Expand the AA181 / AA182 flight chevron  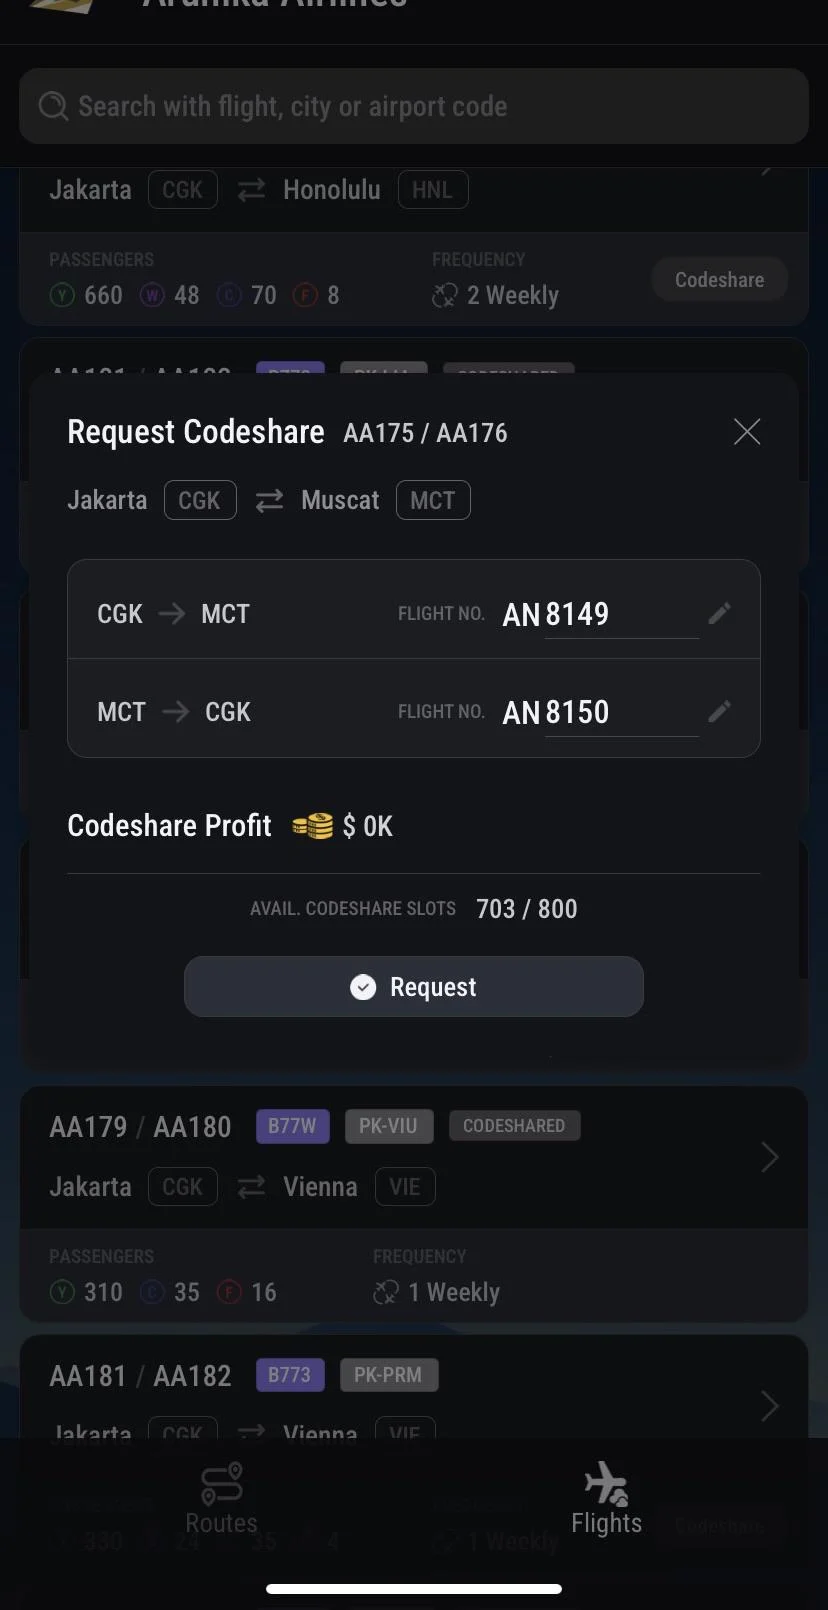(x=769, y=1406)
